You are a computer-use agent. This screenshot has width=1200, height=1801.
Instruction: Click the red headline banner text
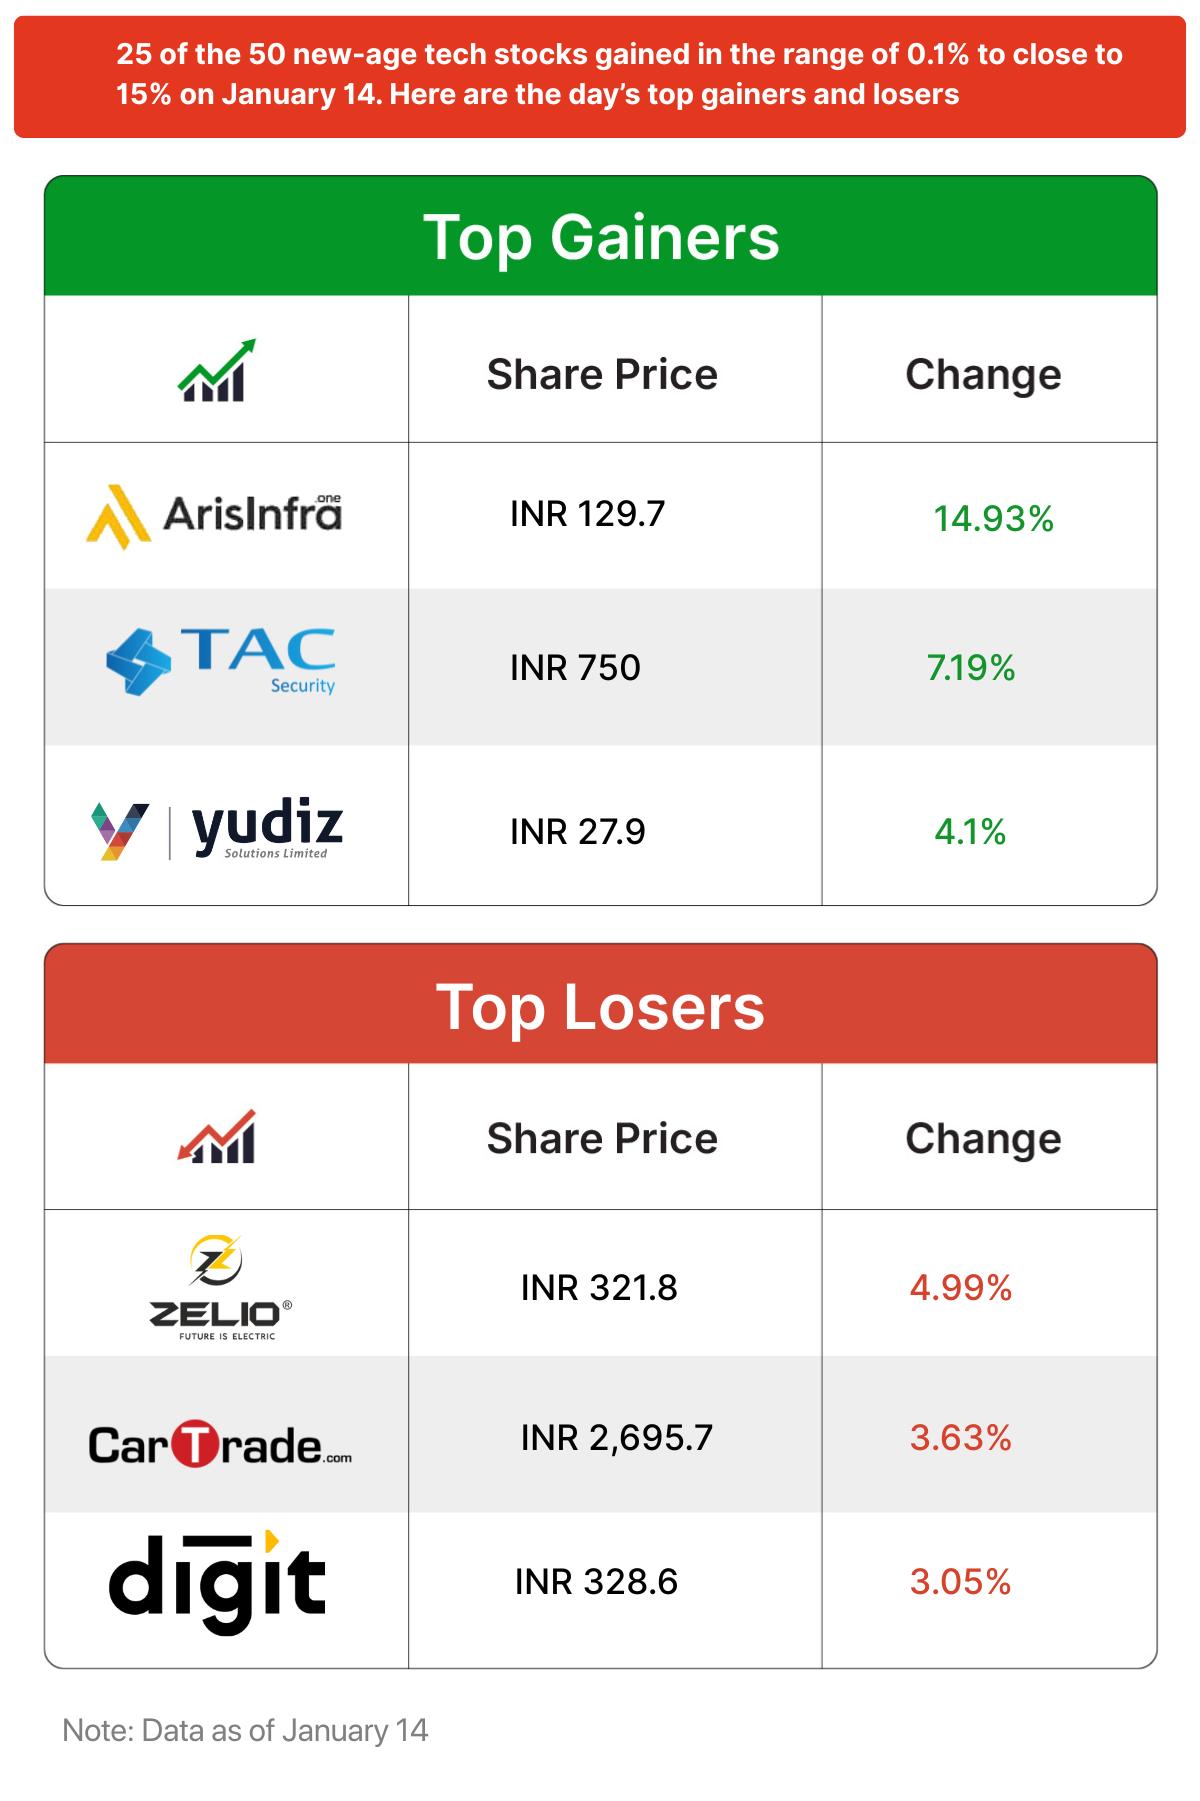[619, 75]
